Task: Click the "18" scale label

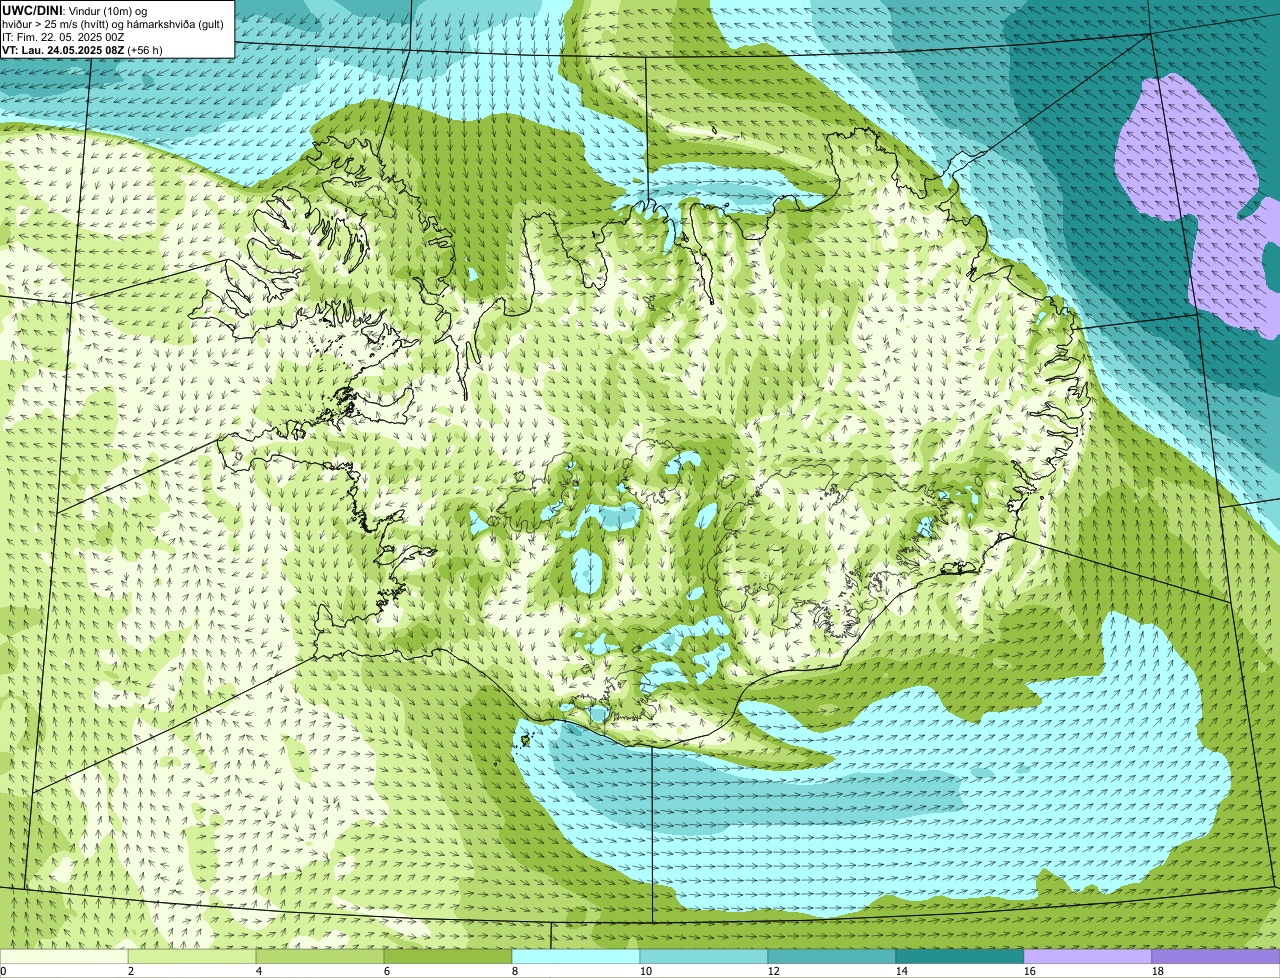Action: tap(1158, 971)
